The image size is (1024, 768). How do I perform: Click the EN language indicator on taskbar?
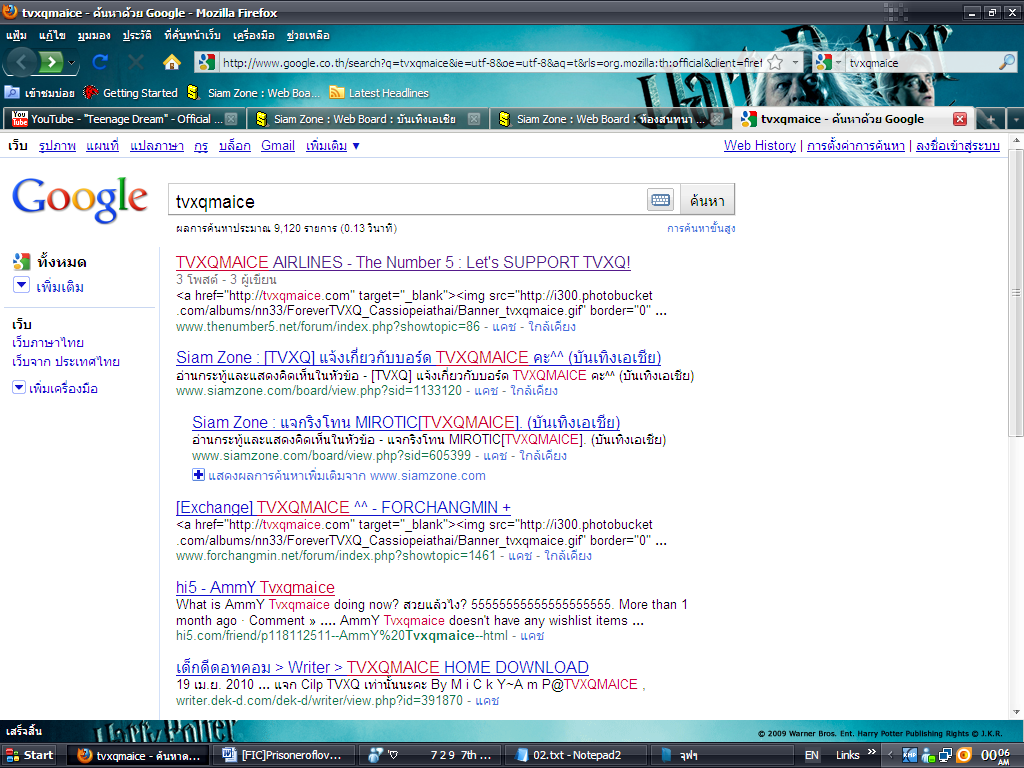[x=812, y=755]
